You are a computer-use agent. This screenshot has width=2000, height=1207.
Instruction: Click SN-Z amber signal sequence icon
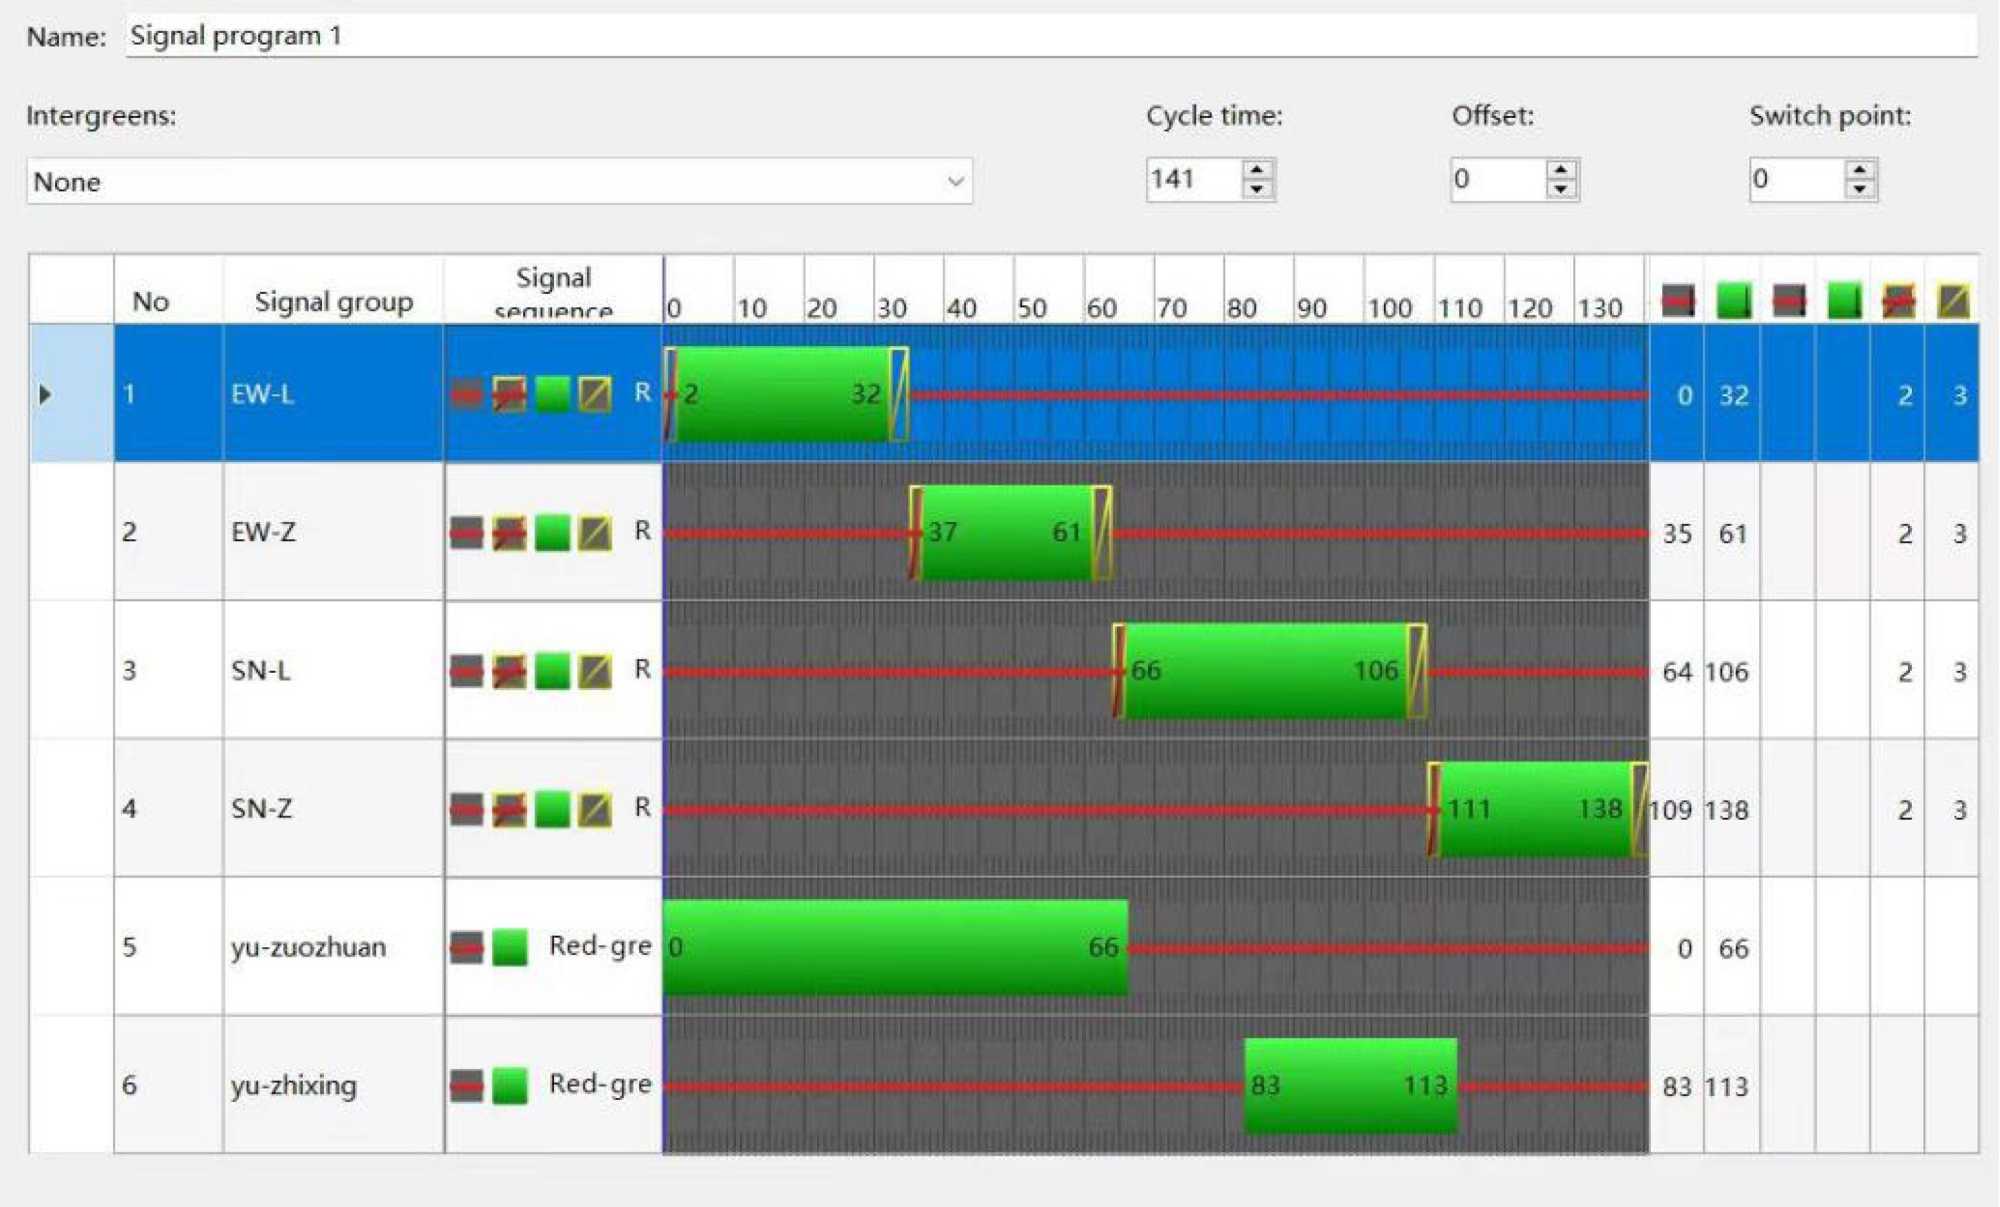(x=595, y=808)
